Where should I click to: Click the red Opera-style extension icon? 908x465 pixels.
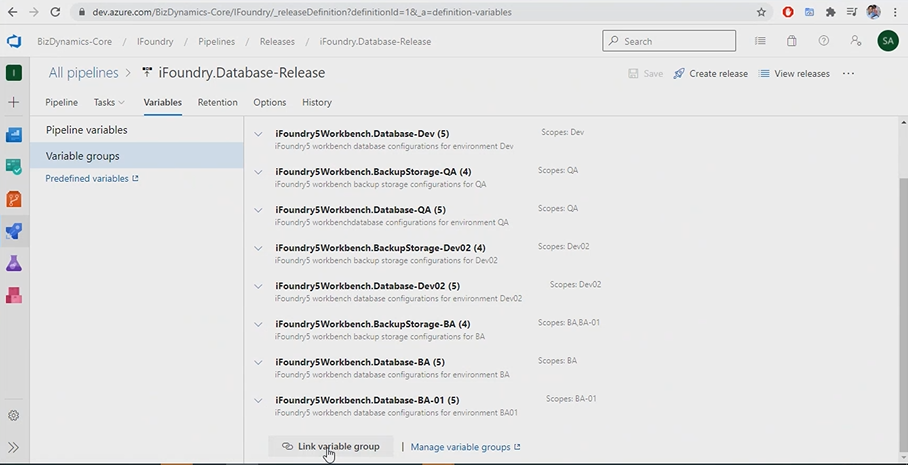(x=788, y=12)
